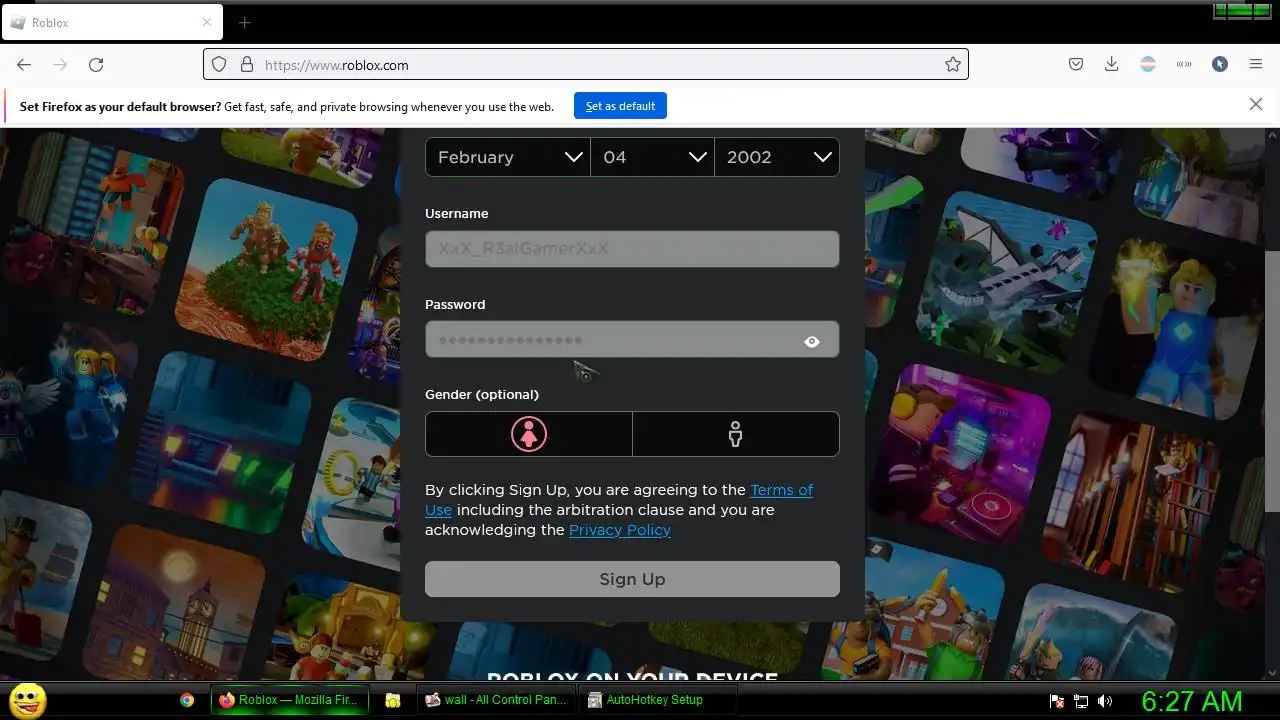
Task: Click the browser forward arrow
Action: point(60,64)
